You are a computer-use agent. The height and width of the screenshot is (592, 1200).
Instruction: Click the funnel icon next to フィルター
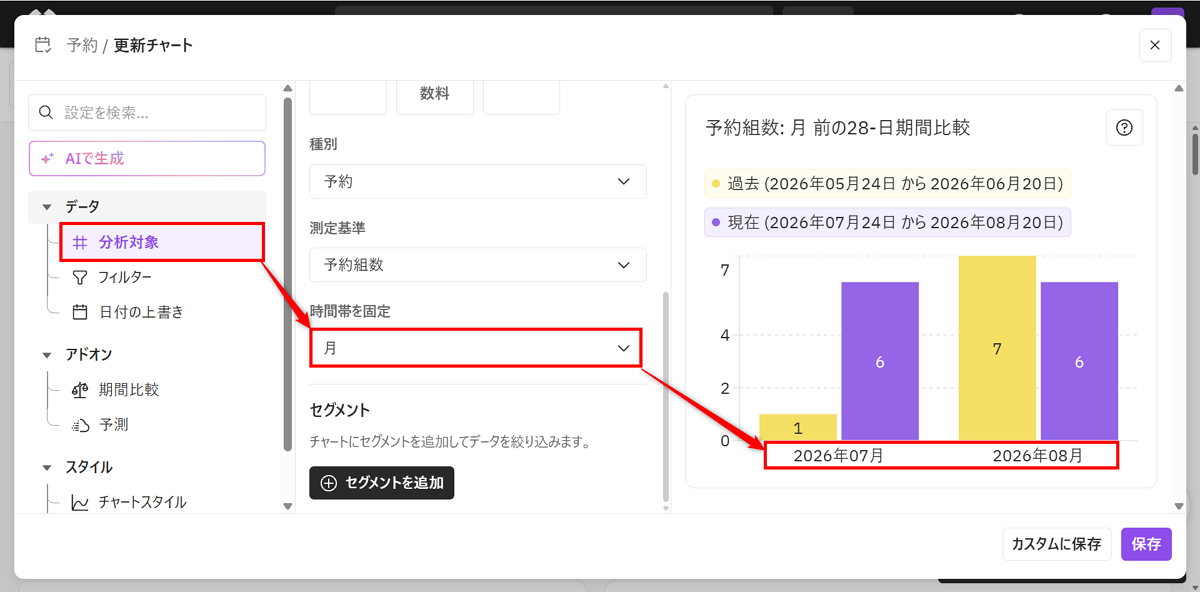(x=81, y=277)
